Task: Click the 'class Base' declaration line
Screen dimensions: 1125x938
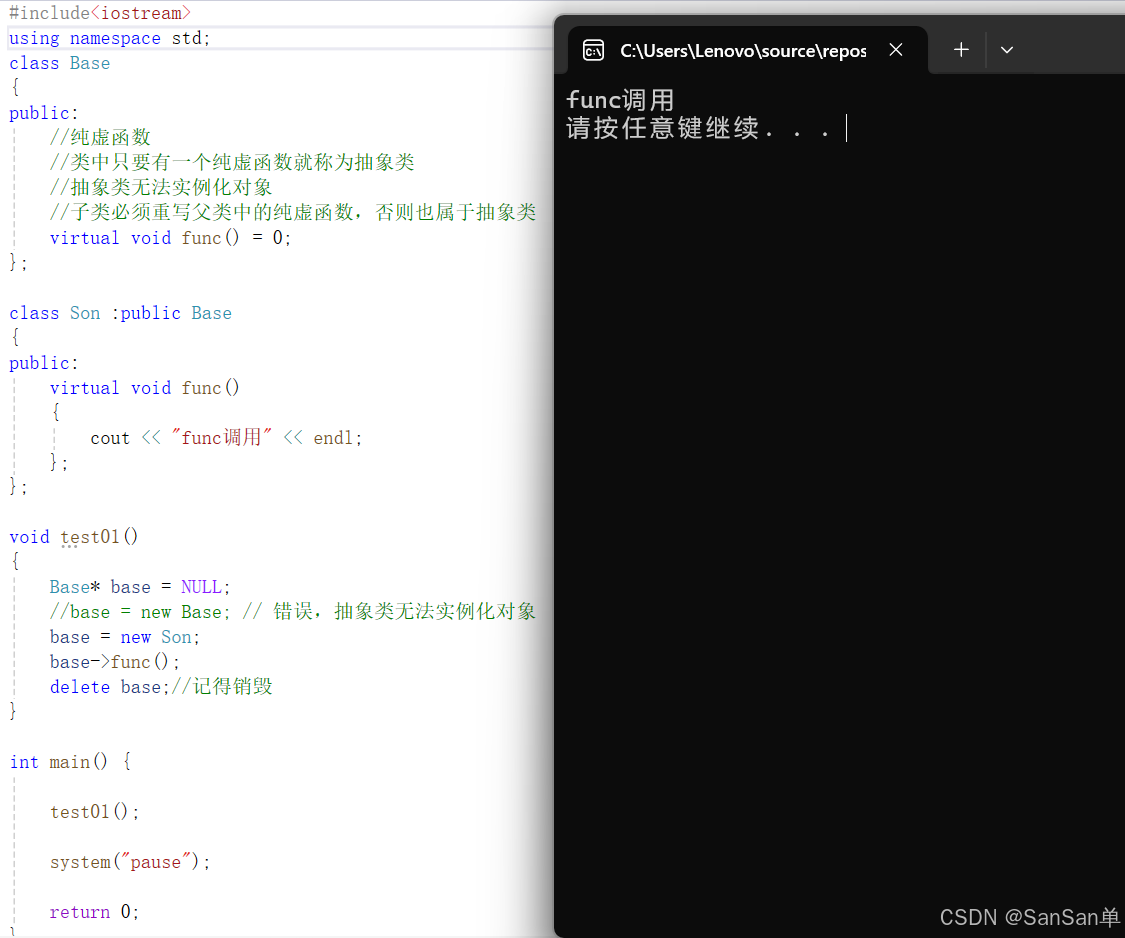Action: tap(60, 63)
